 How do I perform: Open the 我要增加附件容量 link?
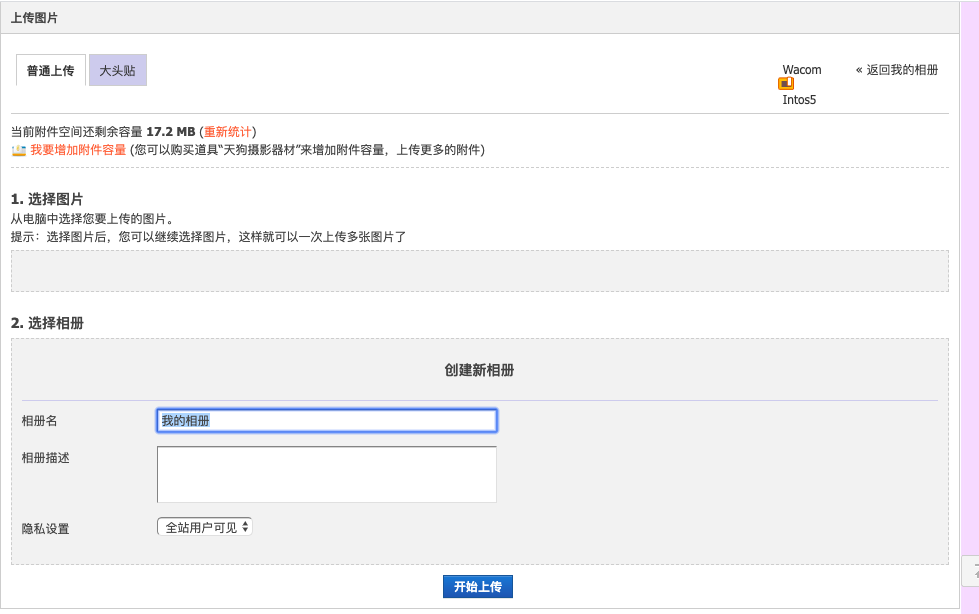[78, 150]
